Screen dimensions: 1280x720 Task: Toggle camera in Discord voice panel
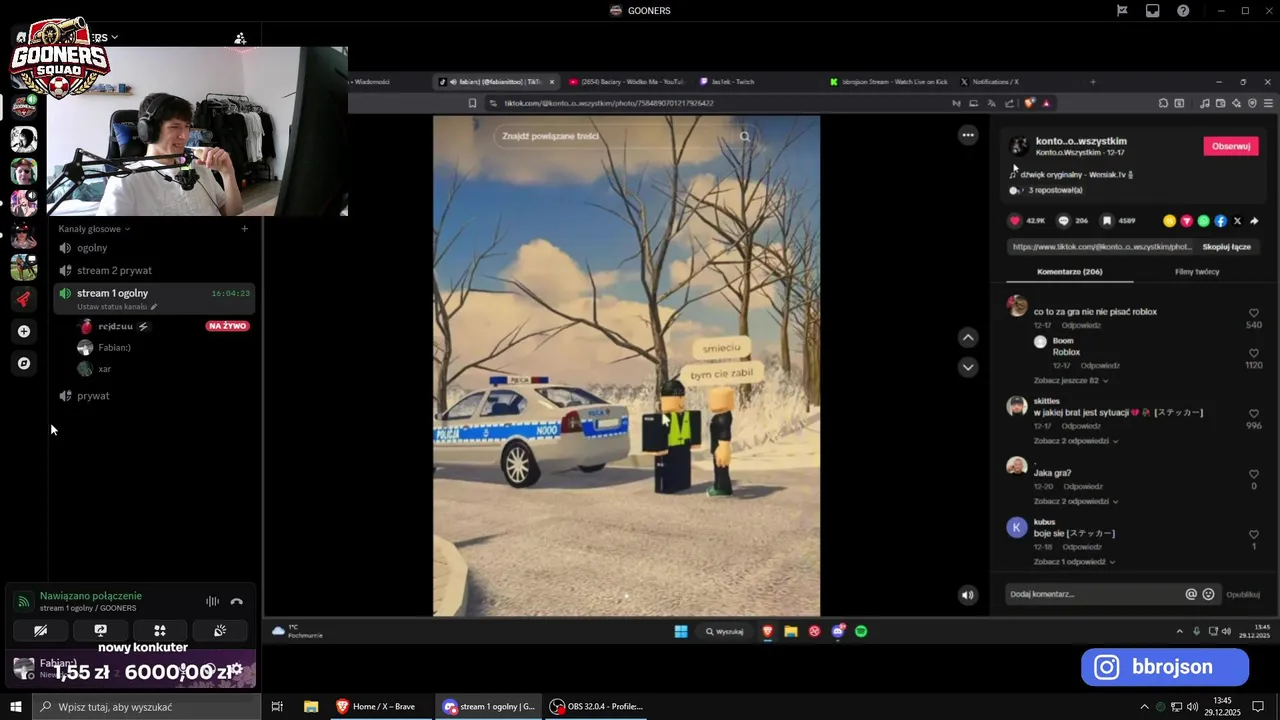(41, 630)
